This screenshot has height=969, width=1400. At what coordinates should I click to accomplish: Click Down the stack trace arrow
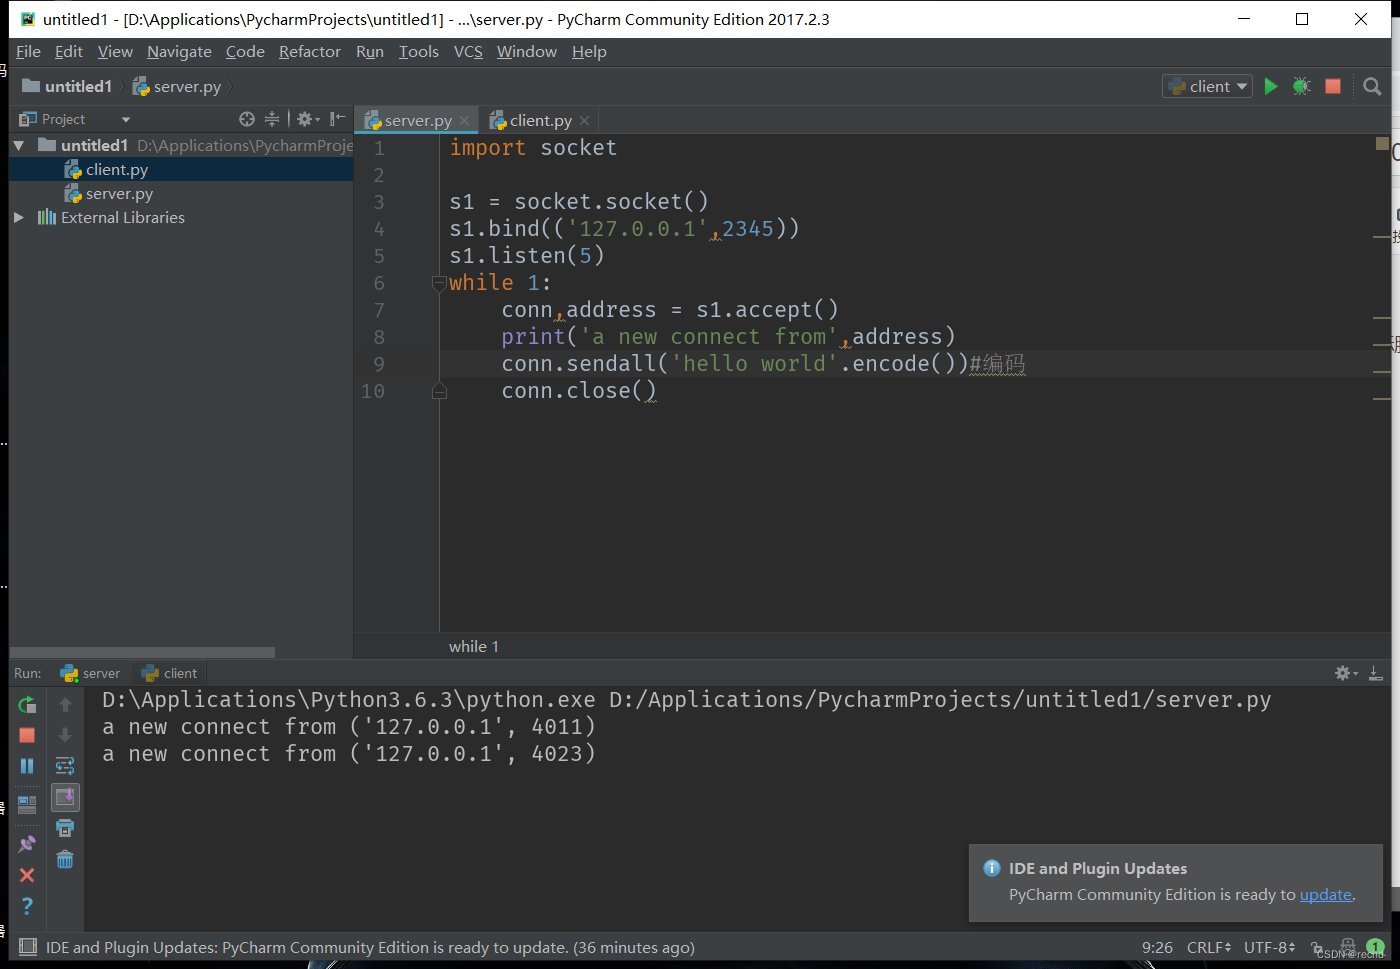pos(65,735)
